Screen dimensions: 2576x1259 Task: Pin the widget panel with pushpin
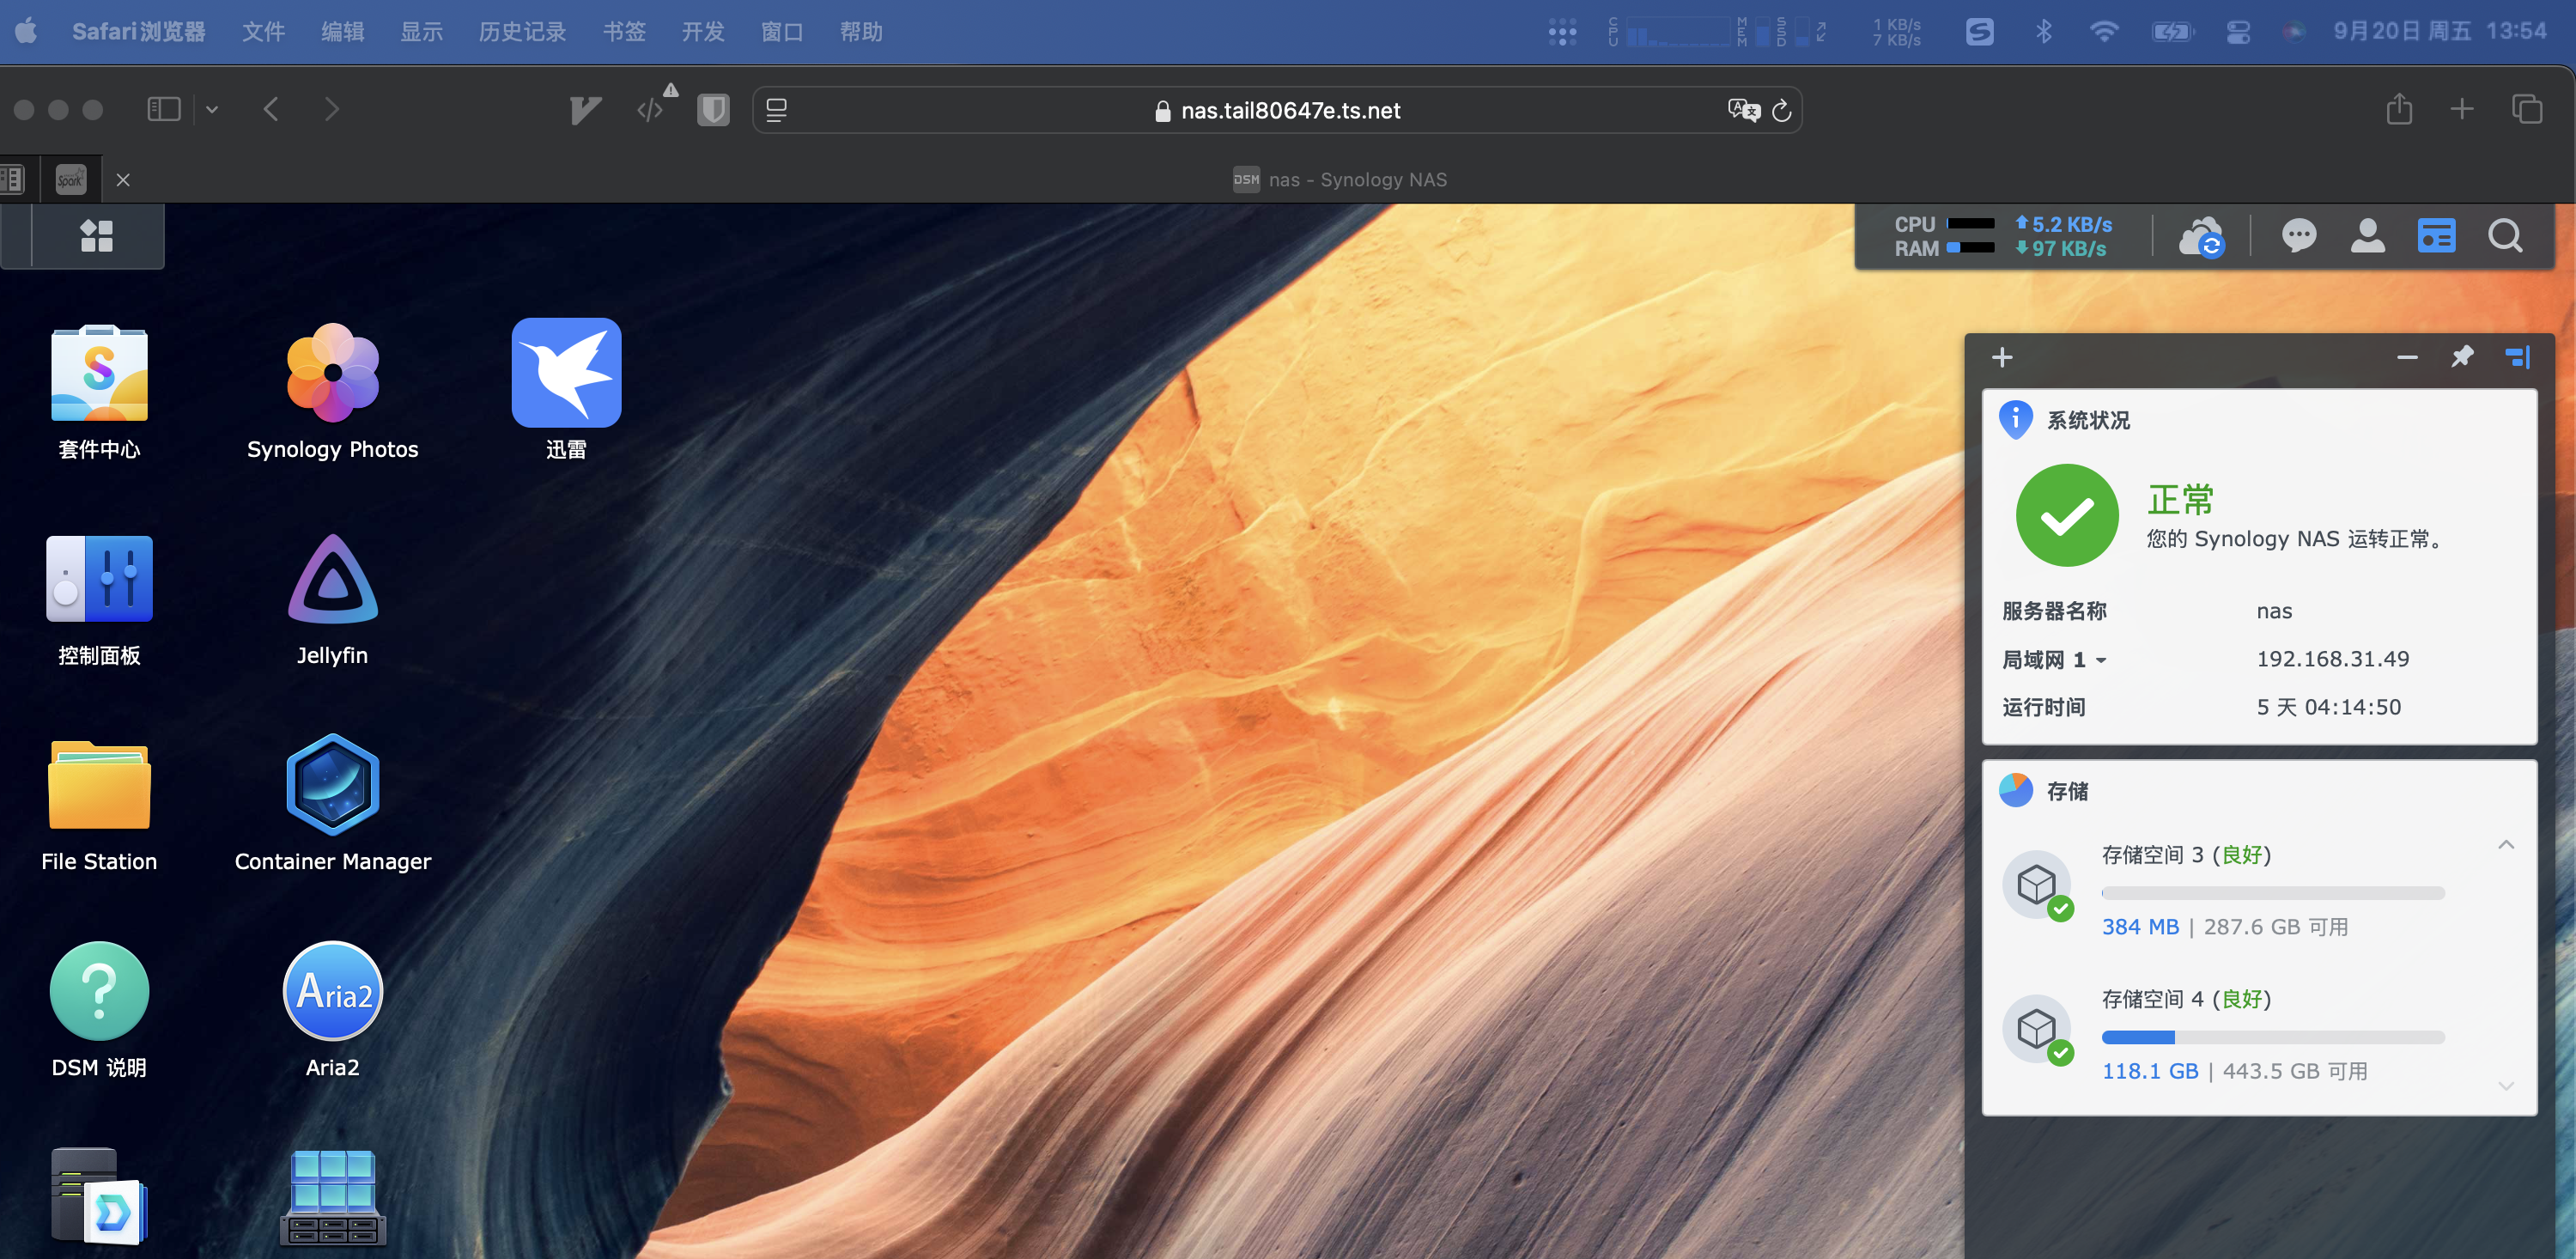tap(2462, 357)
